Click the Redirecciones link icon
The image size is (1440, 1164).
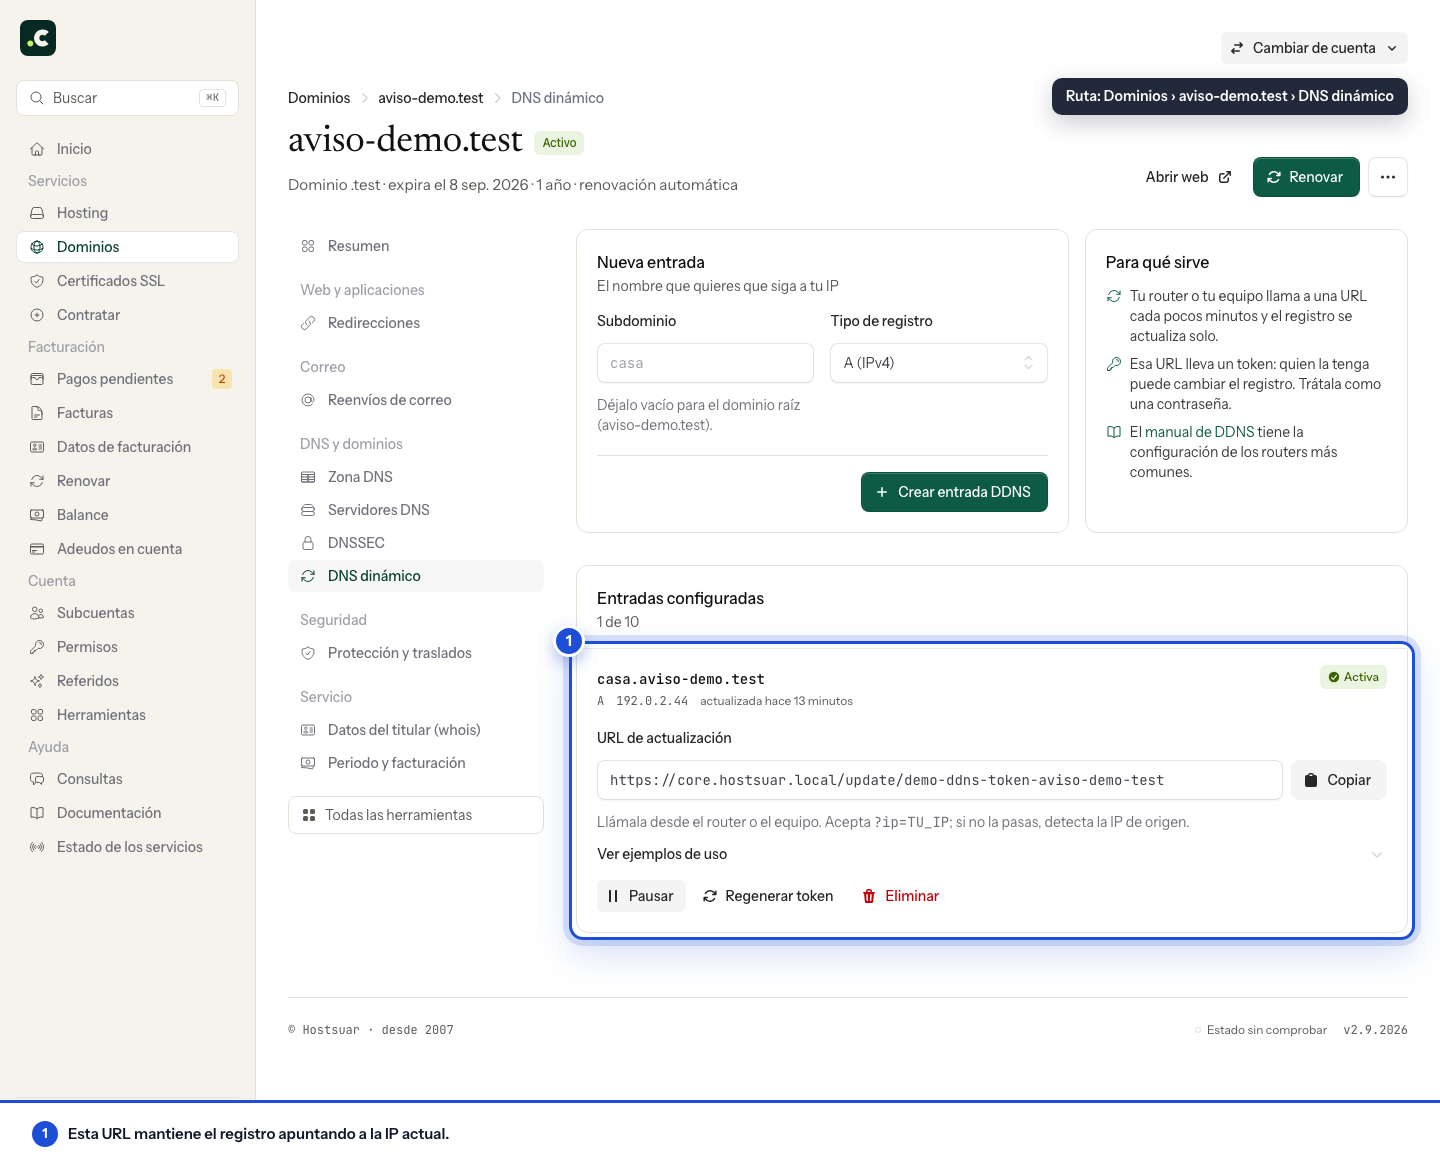[x=308, y=323]
